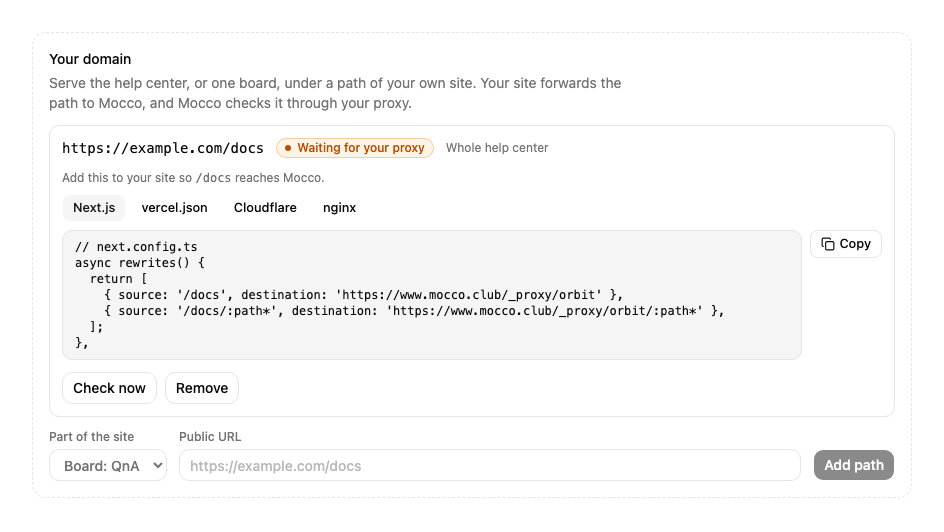Open the Board: QnA dropdown

pos(108,465)
